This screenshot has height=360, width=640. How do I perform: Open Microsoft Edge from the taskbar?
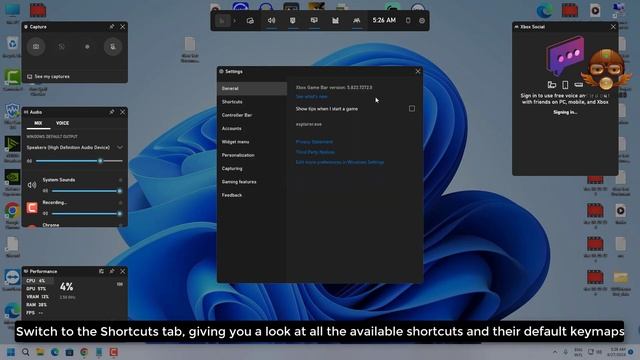(54, 352)
